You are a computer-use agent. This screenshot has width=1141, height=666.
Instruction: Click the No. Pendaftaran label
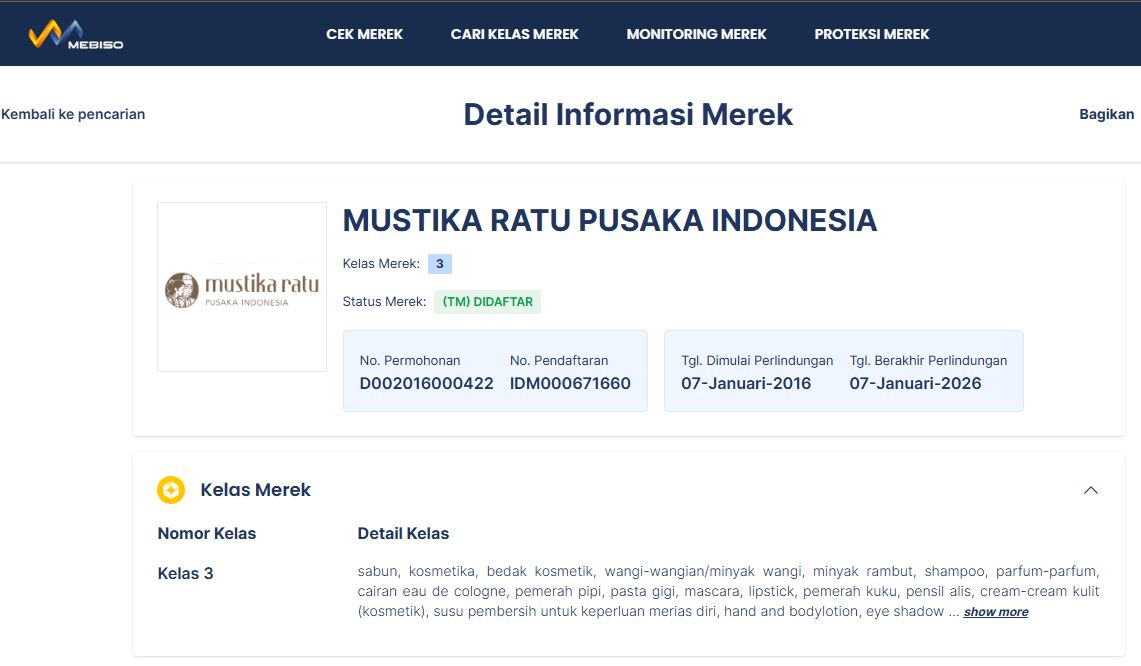click(559, 360)
